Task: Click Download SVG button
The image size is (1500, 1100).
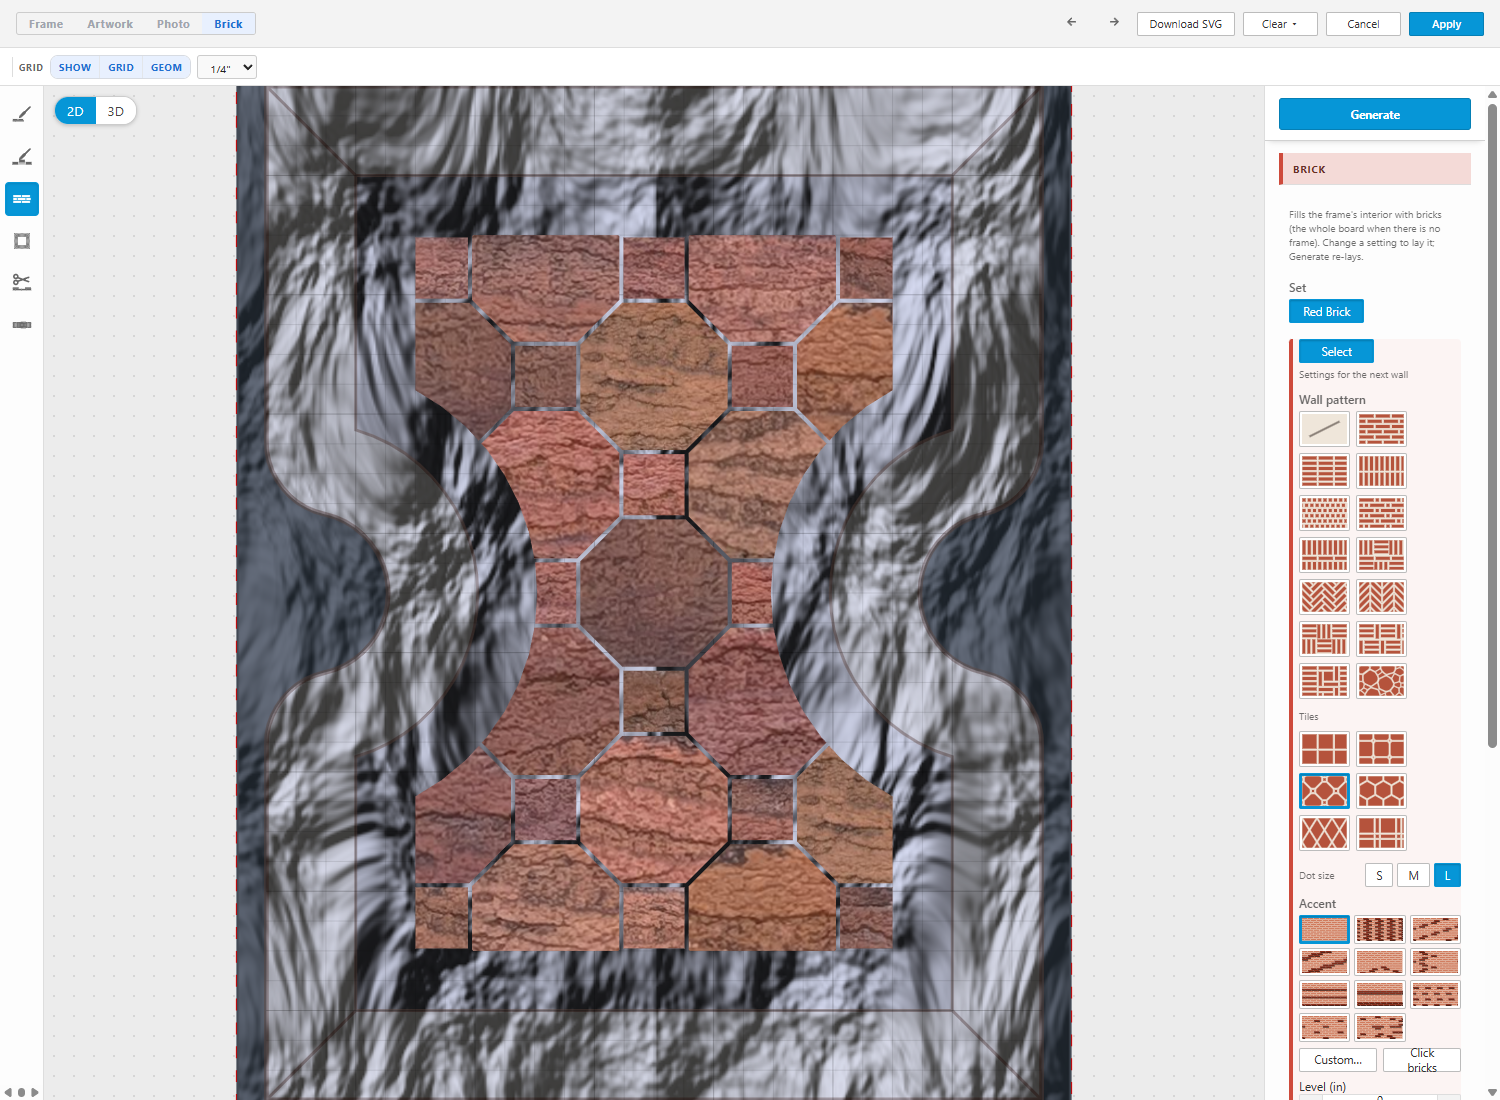Action: [1186, 24]
